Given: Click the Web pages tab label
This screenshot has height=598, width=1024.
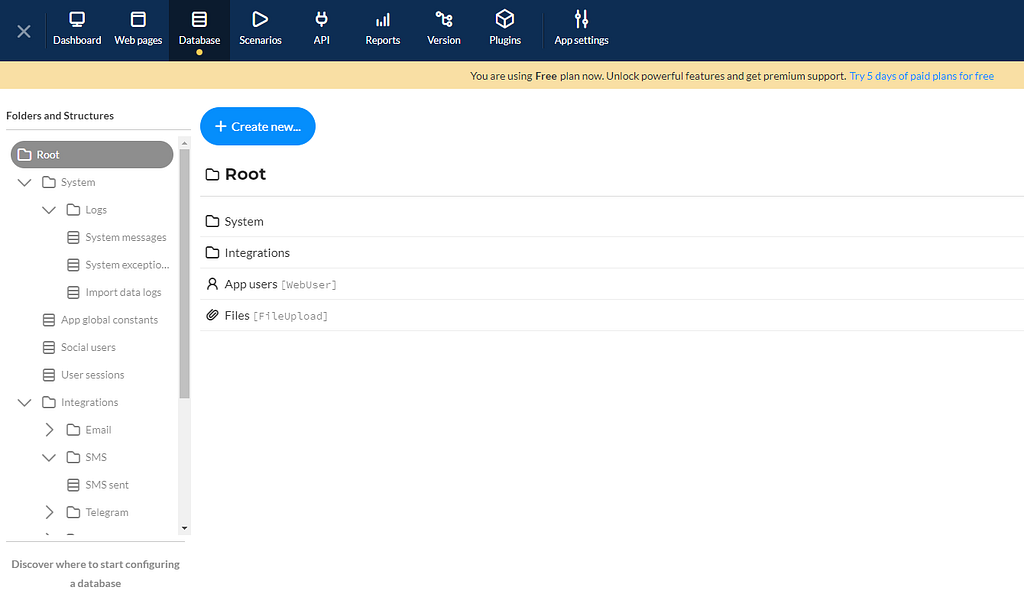Looking at the screenshot, I should (x=138, y=40).
